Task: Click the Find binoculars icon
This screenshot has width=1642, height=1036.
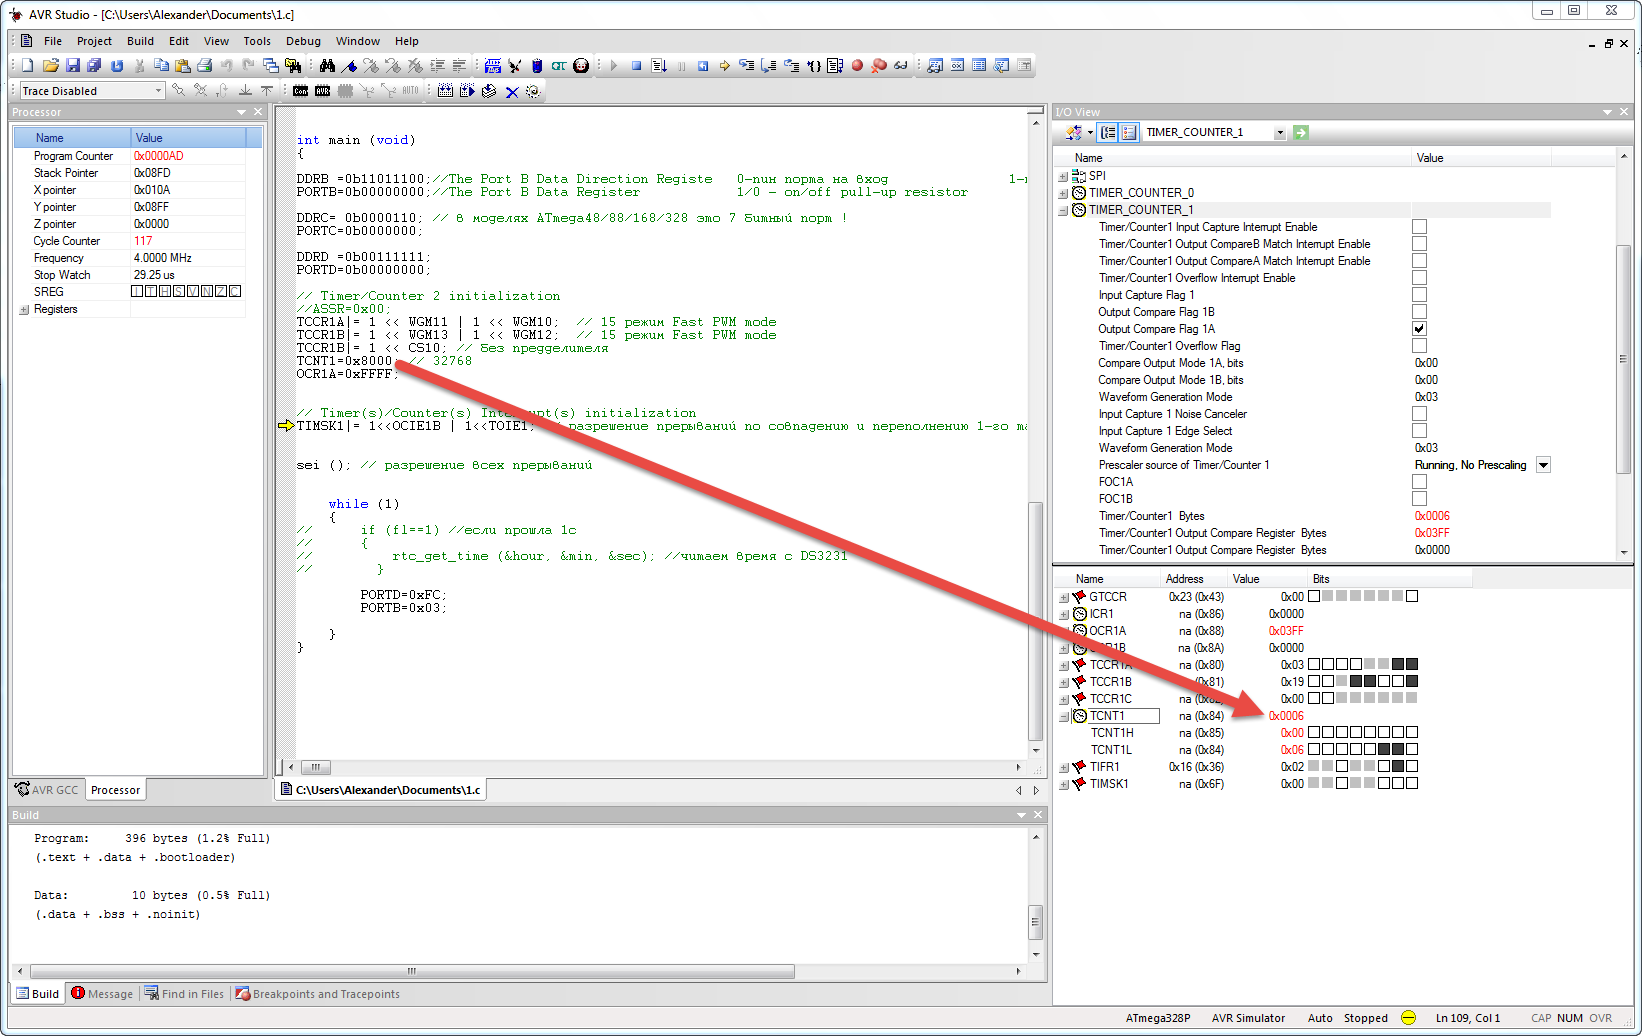Action: tap(327, 66)
